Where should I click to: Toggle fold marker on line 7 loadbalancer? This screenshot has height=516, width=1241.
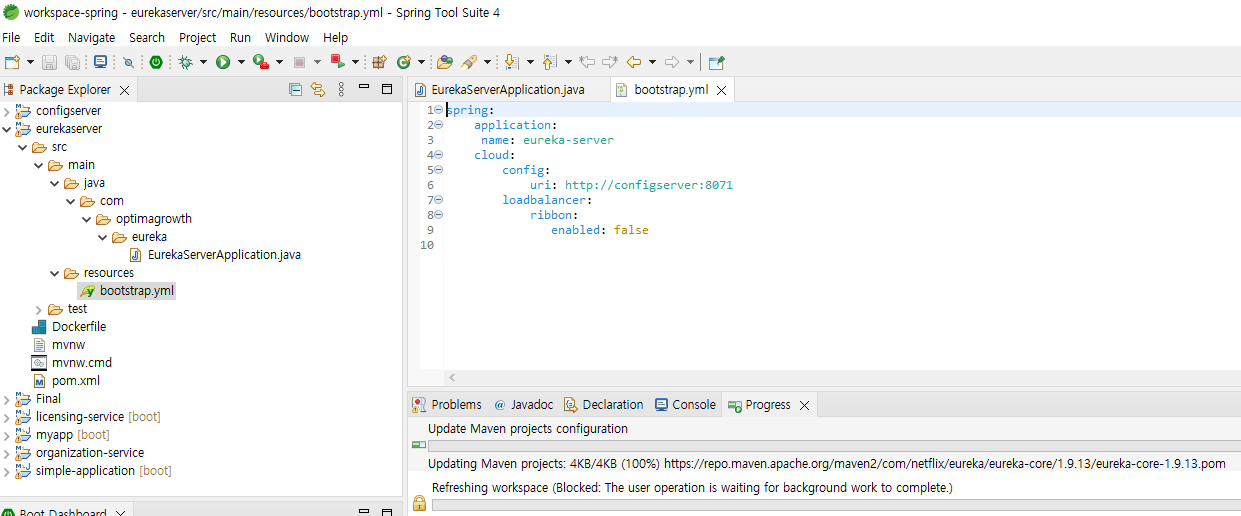438,200
